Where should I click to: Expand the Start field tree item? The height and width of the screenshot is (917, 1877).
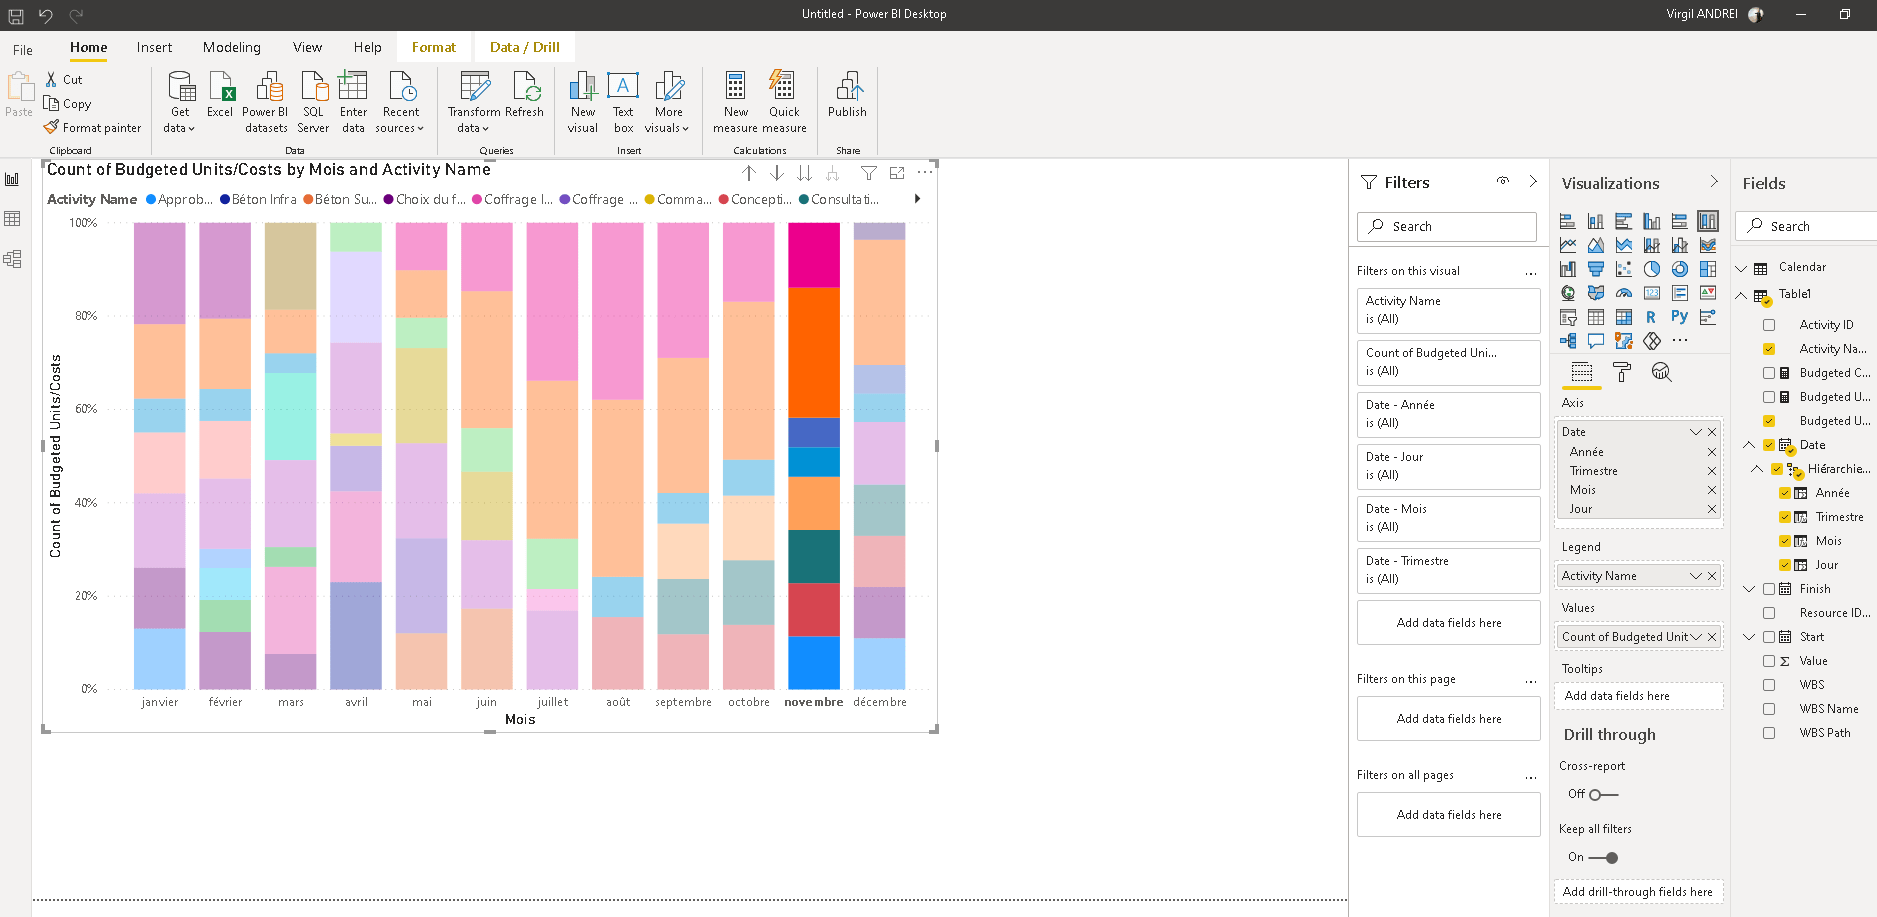click(1748, 636)
